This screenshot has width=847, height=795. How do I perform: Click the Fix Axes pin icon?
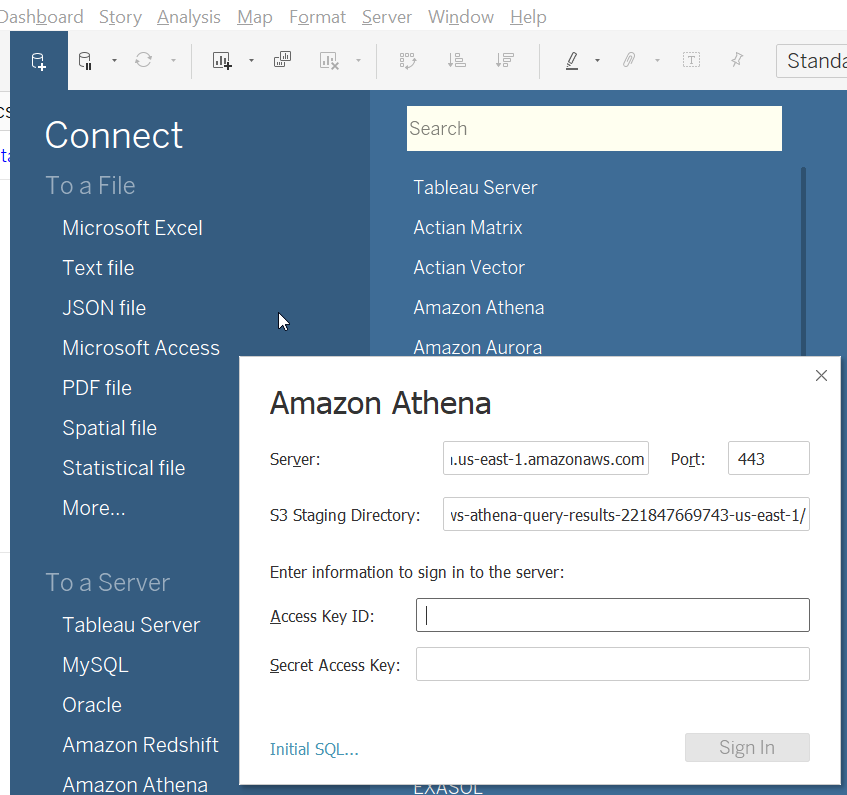coord(736,60)
